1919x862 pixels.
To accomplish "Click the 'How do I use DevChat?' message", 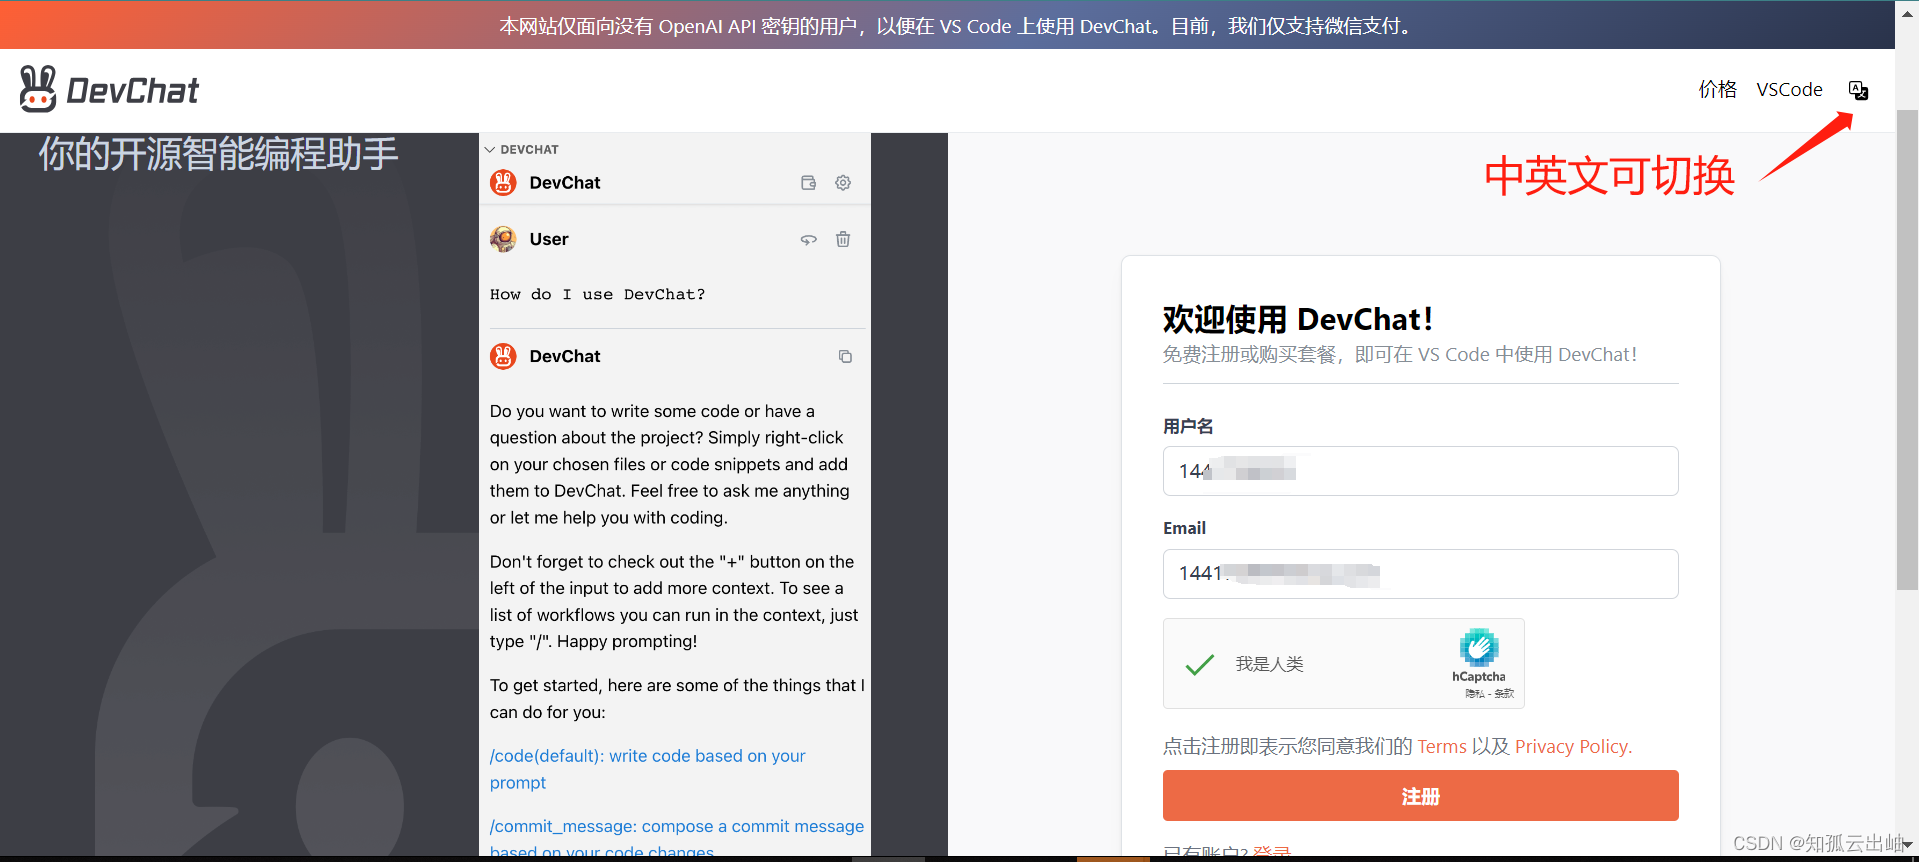I will click(x=597, y=294).
